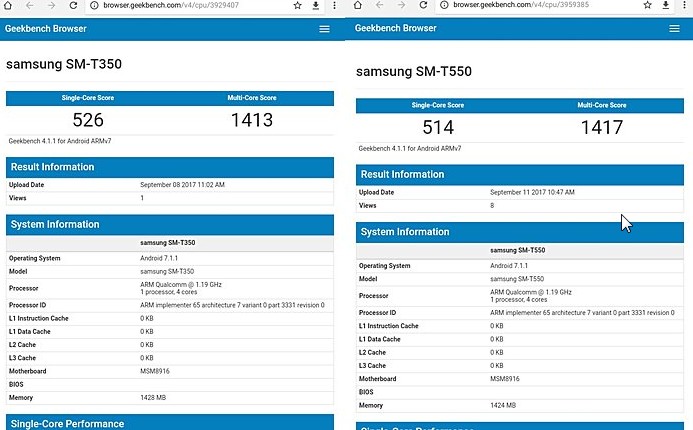Click processor ARM Qualcomm value on SM-T550 page

[x=531, y=296]
